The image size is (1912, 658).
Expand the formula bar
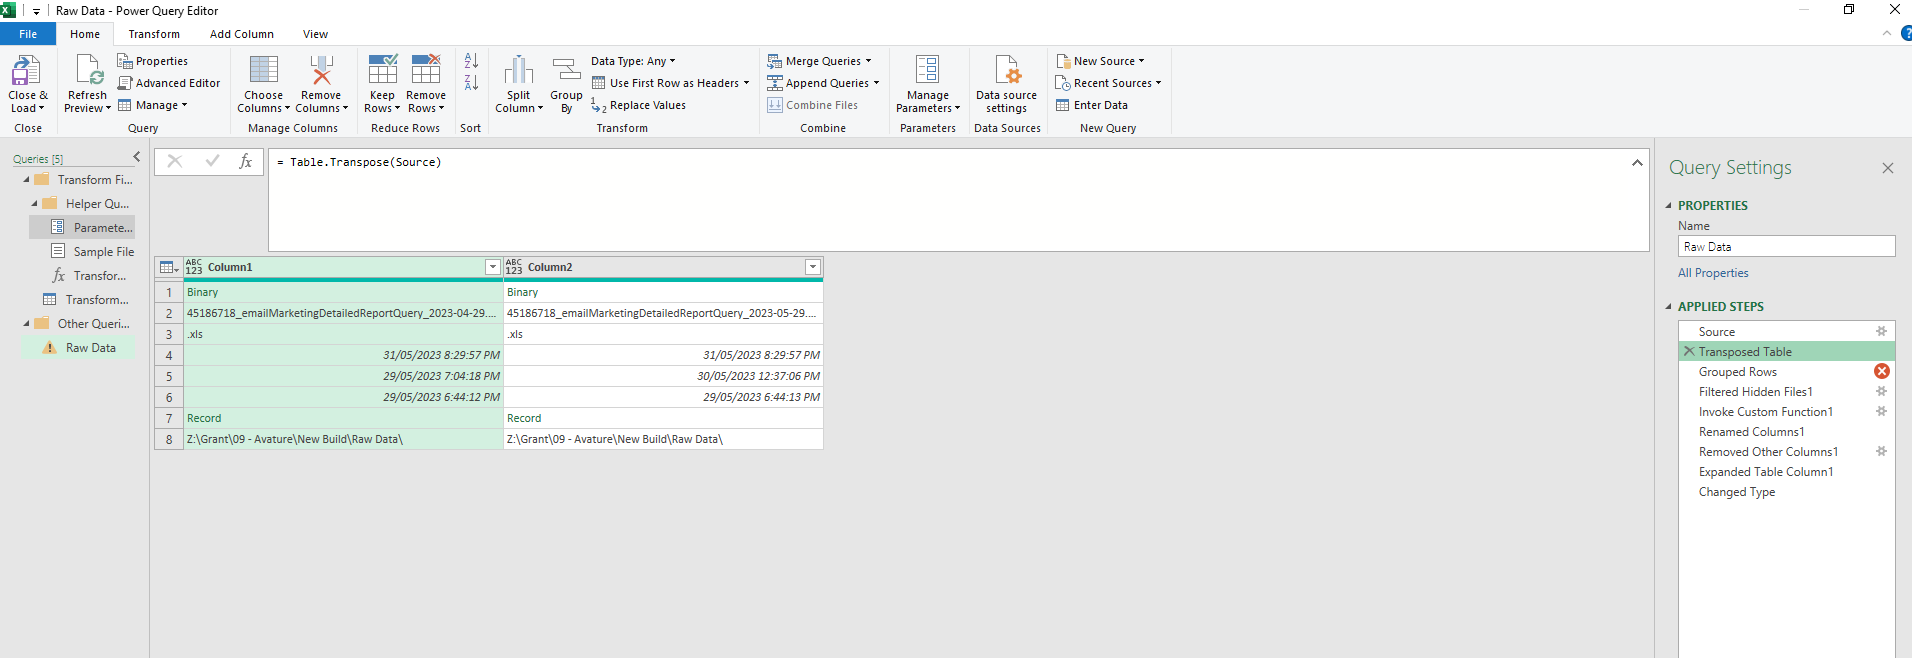(x=1637, y=162)
